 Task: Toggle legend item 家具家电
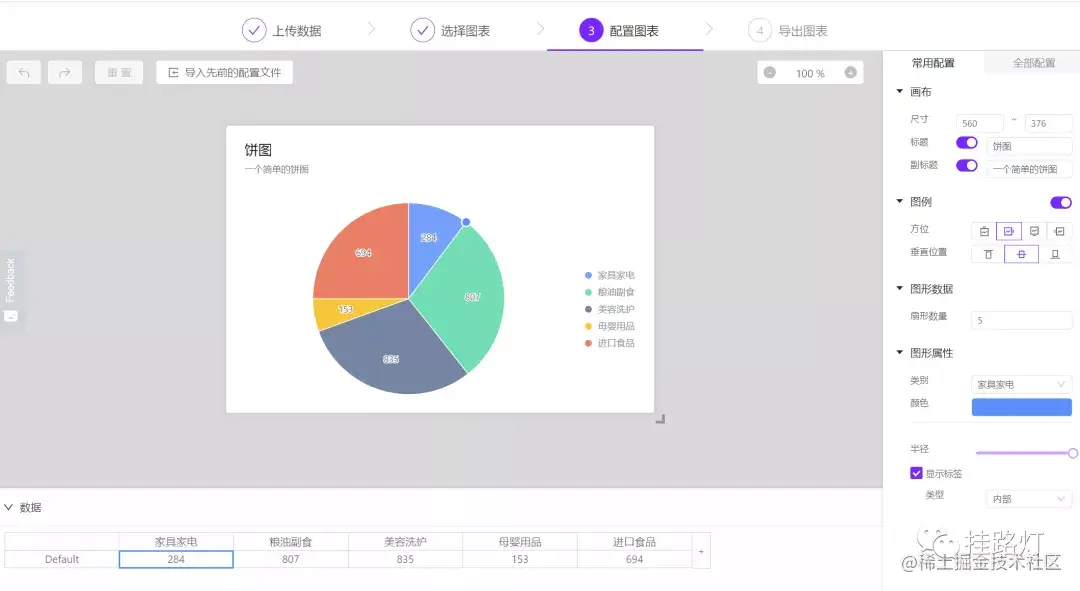[610, 276]
